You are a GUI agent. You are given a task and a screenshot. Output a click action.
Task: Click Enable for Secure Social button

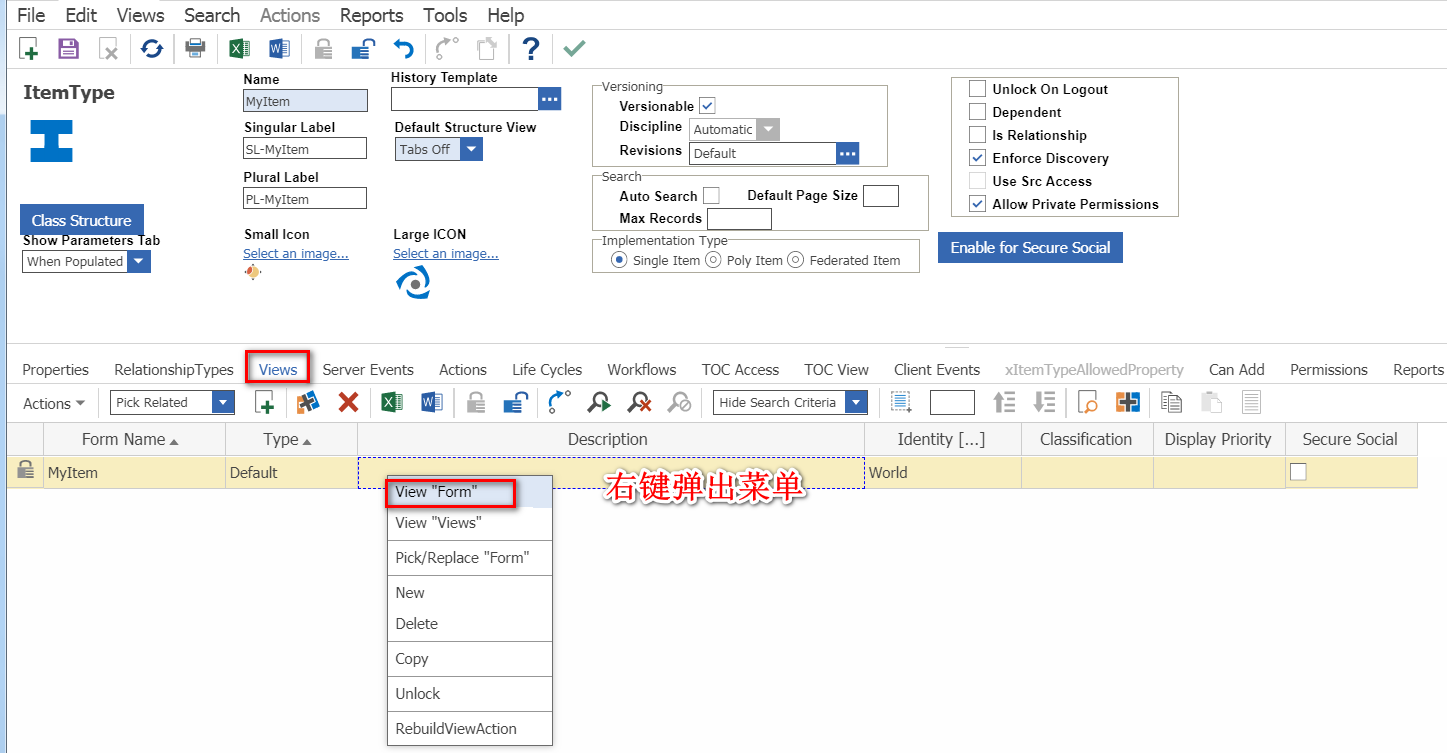pos(1030,247)
